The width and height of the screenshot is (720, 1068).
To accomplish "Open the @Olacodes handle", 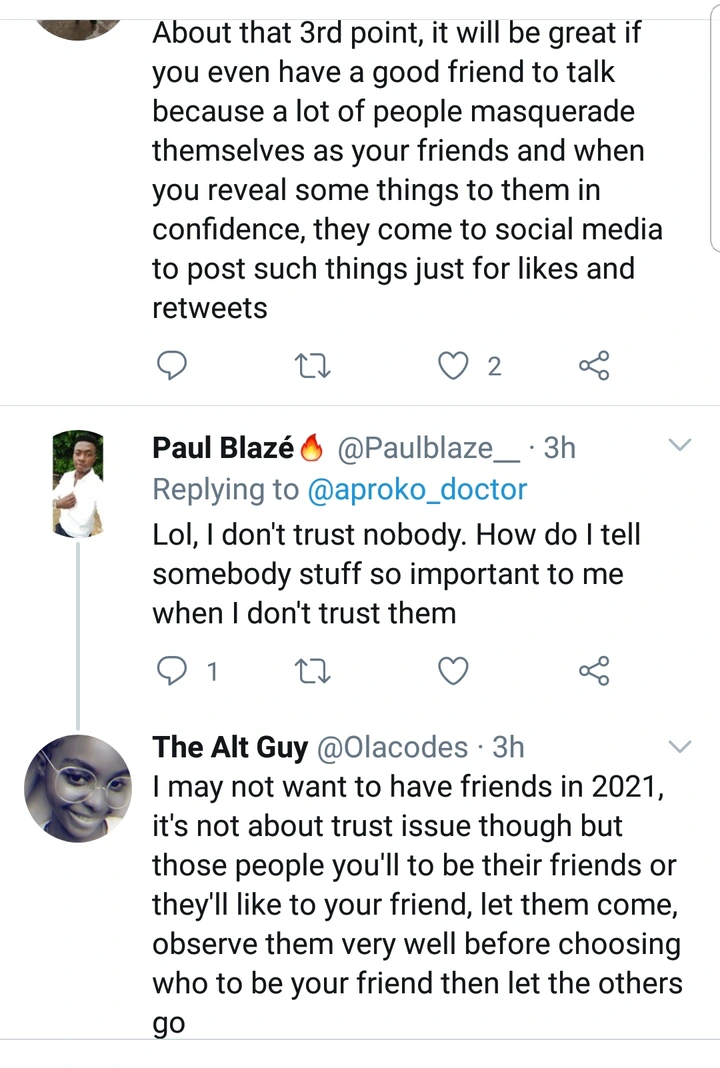I will 392,747.
